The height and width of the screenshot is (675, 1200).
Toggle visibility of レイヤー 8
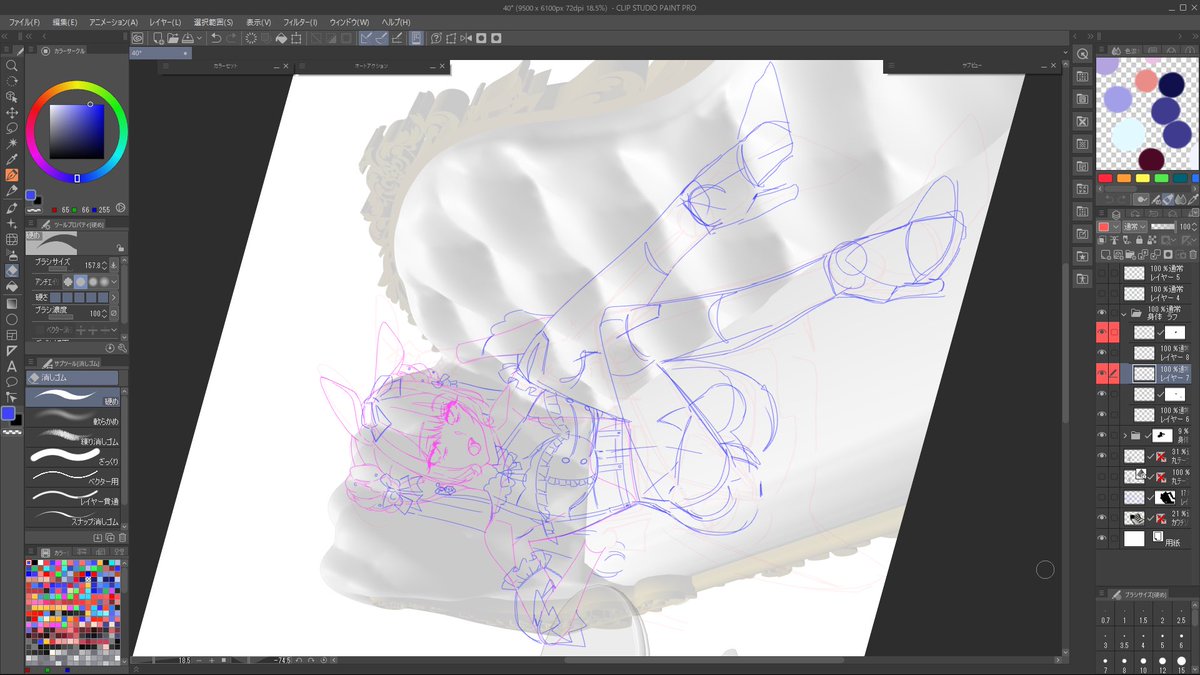pos(1102,353)
